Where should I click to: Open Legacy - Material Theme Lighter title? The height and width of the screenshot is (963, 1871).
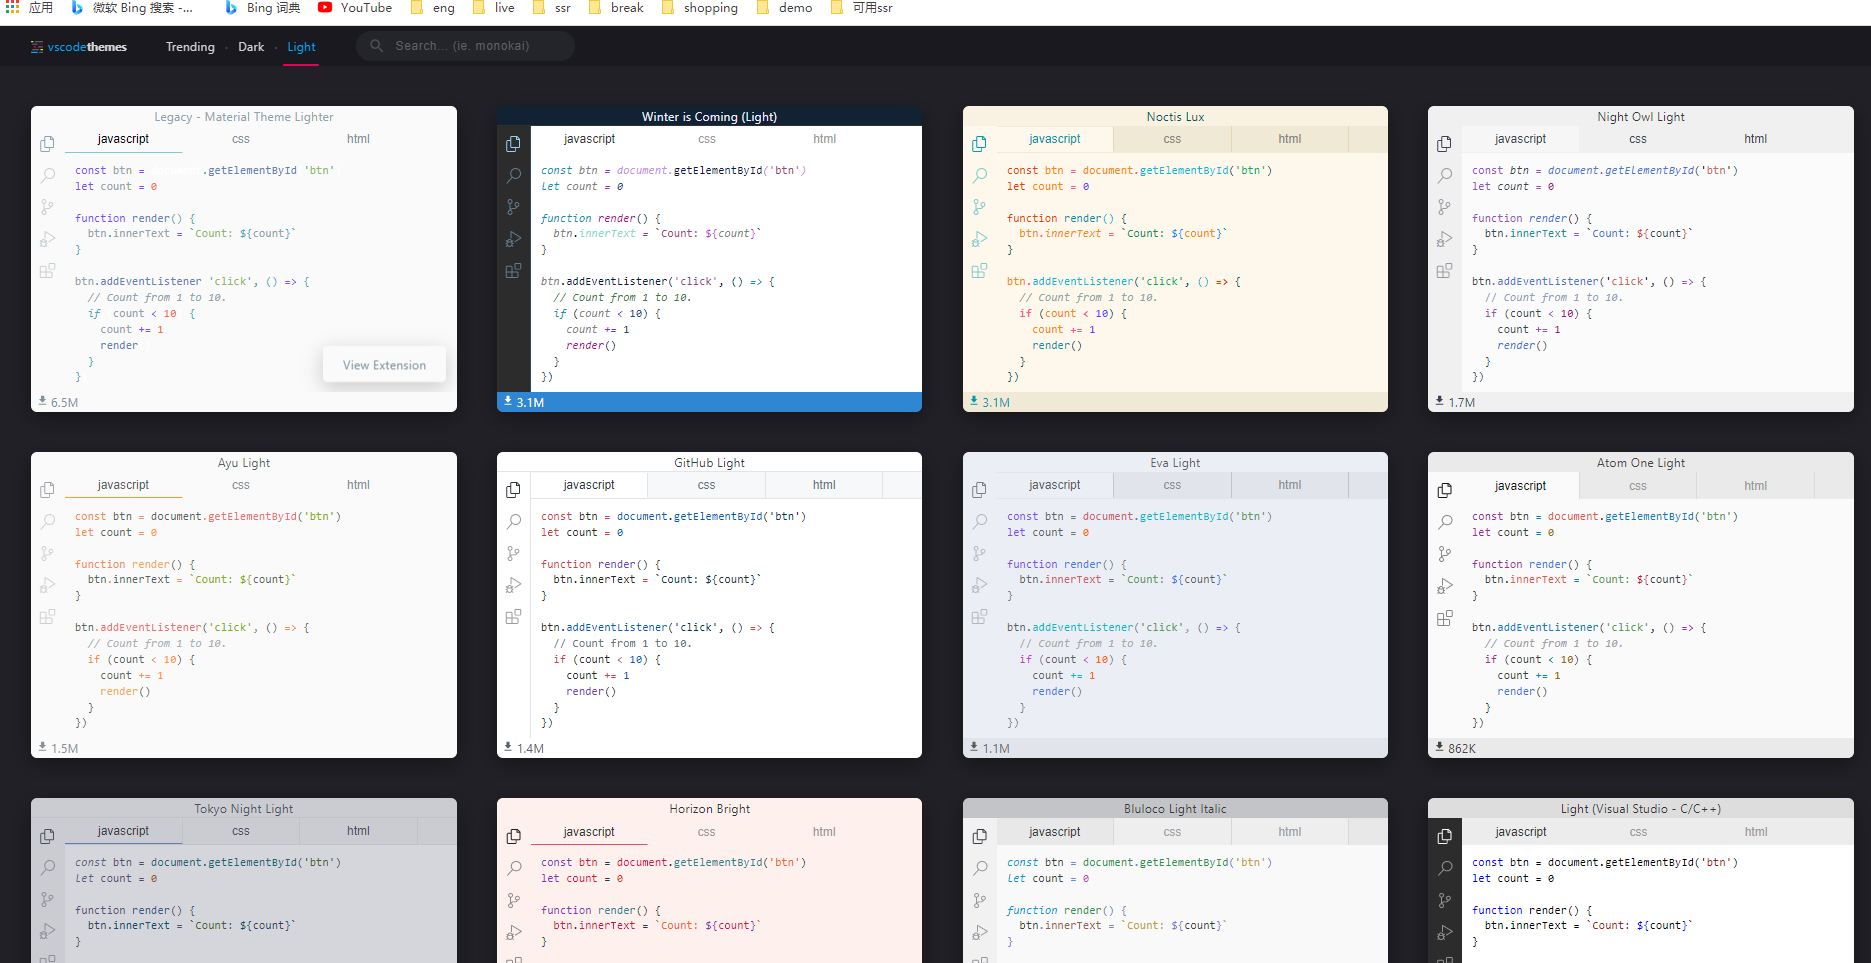(x=244, y=117)
